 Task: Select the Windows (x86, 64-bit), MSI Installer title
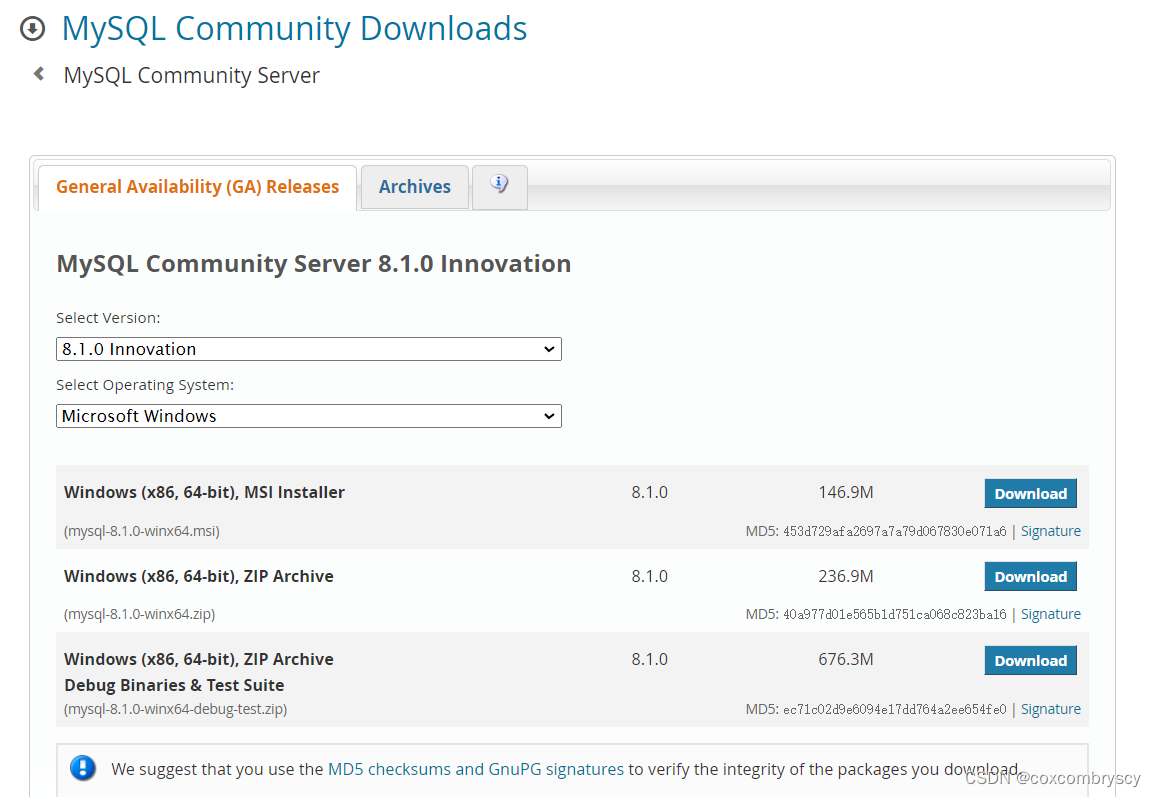coord(204,493)
